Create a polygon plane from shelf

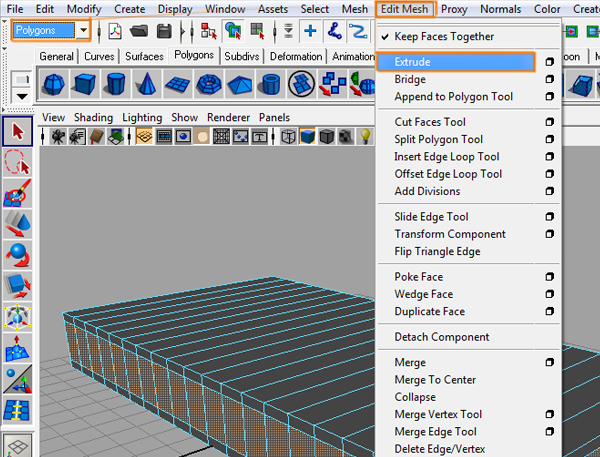177,84
